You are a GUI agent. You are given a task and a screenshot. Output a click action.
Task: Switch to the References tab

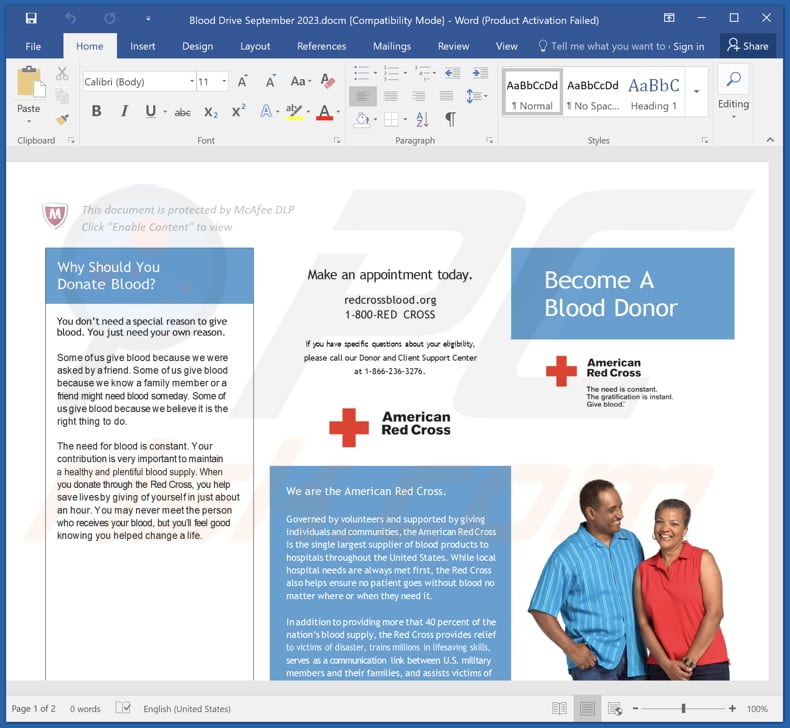[x=321, y=46]
